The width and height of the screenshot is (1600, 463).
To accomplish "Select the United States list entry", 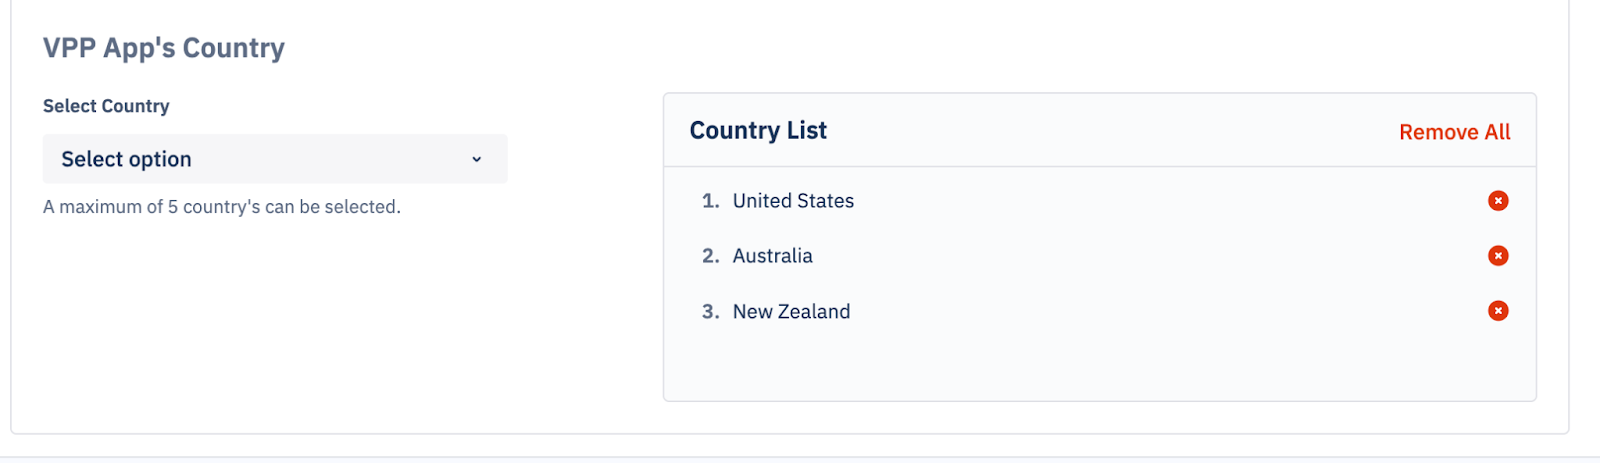I will pos(793,201).
